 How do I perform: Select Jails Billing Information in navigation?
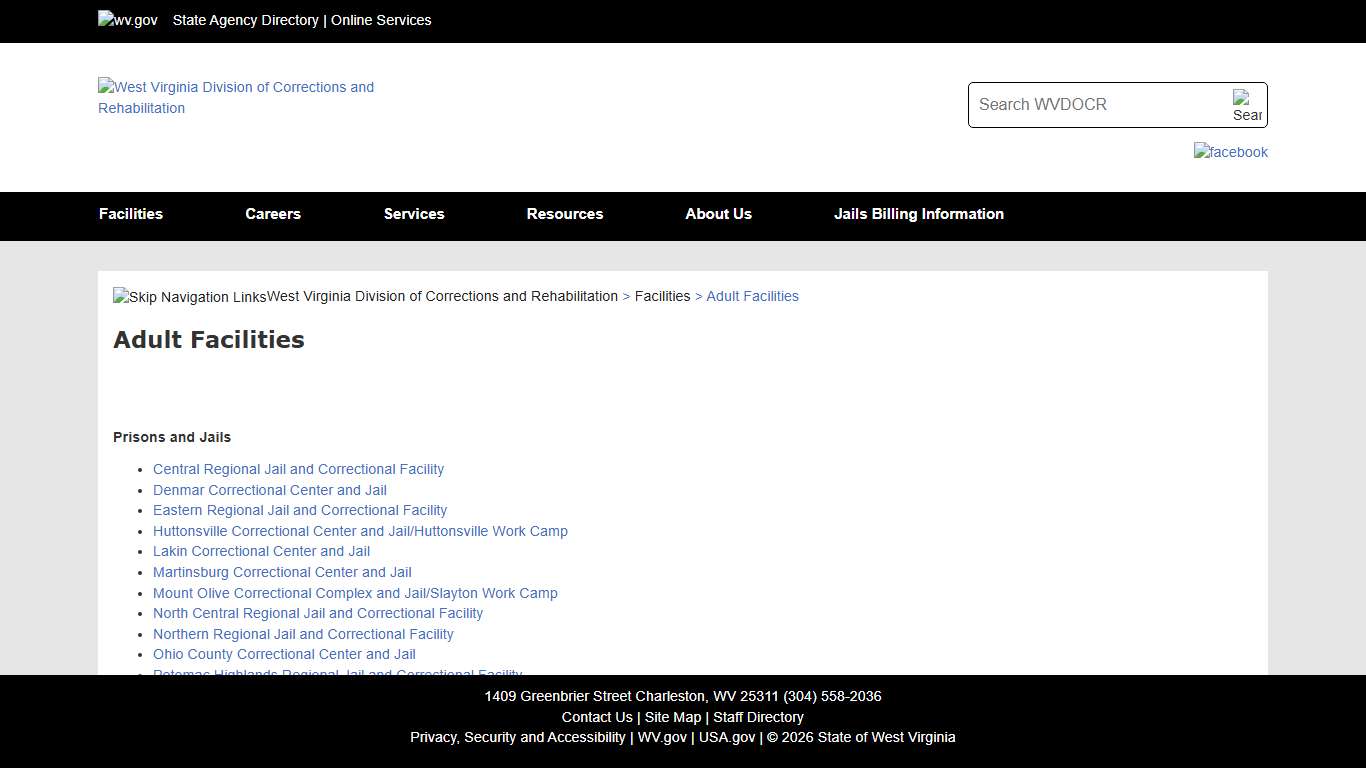point(919,214)
